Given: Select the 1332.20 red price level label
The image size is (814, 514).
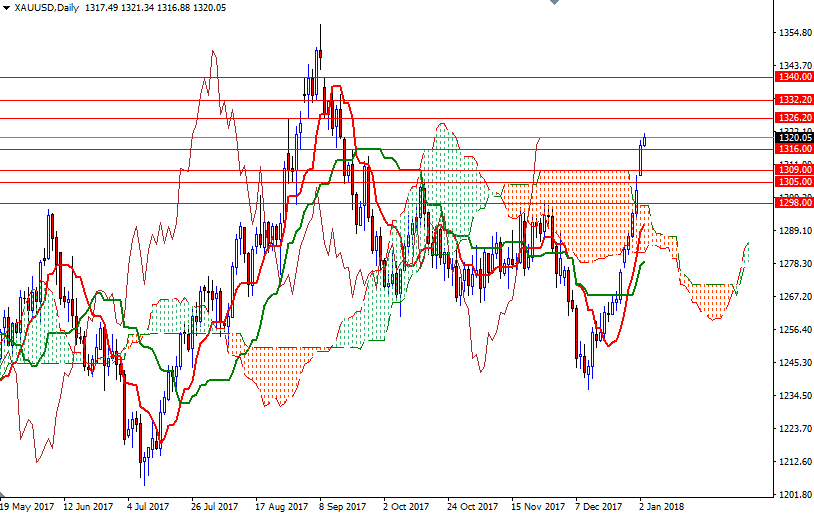Looking at the screenshot, I should coord(793,100).
